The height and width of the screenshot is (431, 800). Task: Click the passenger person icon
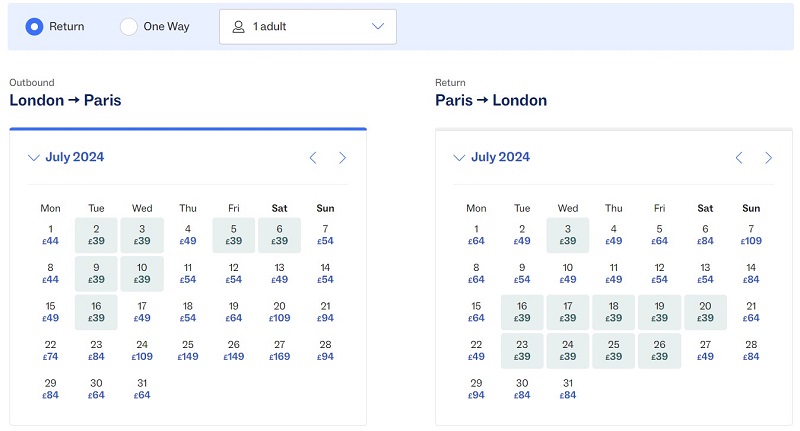coord(238,27)
